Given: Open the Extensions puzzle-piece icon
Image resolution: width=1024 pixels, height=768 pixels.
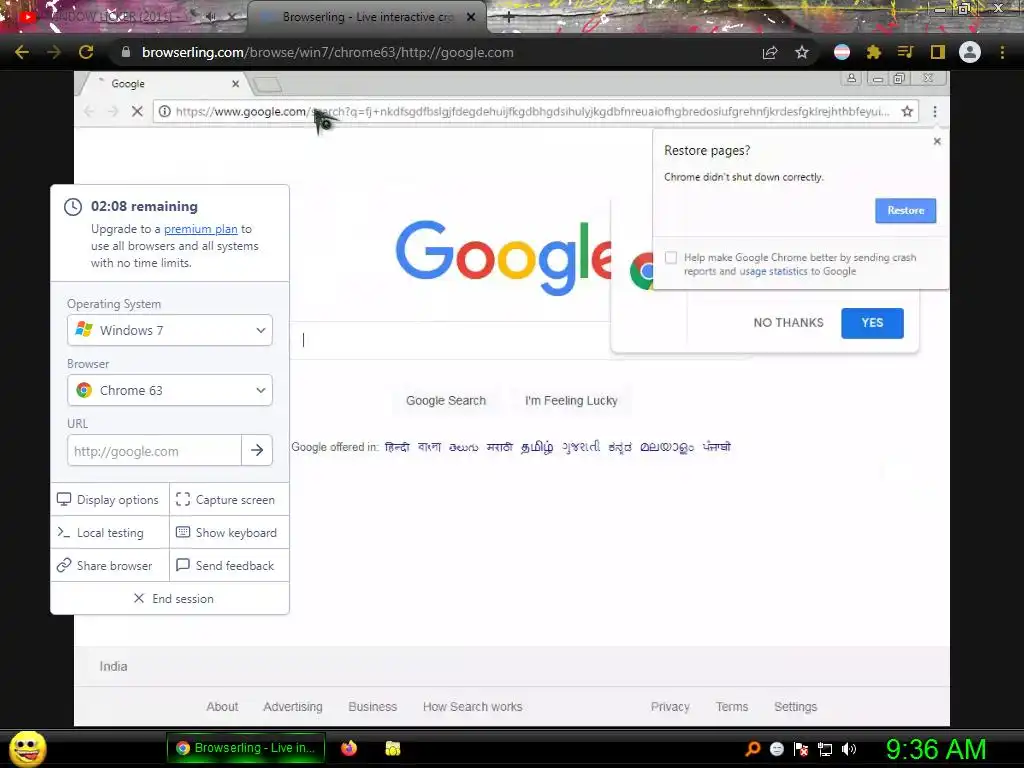Looking at the screenshot, I should click(x=873, y=52).
